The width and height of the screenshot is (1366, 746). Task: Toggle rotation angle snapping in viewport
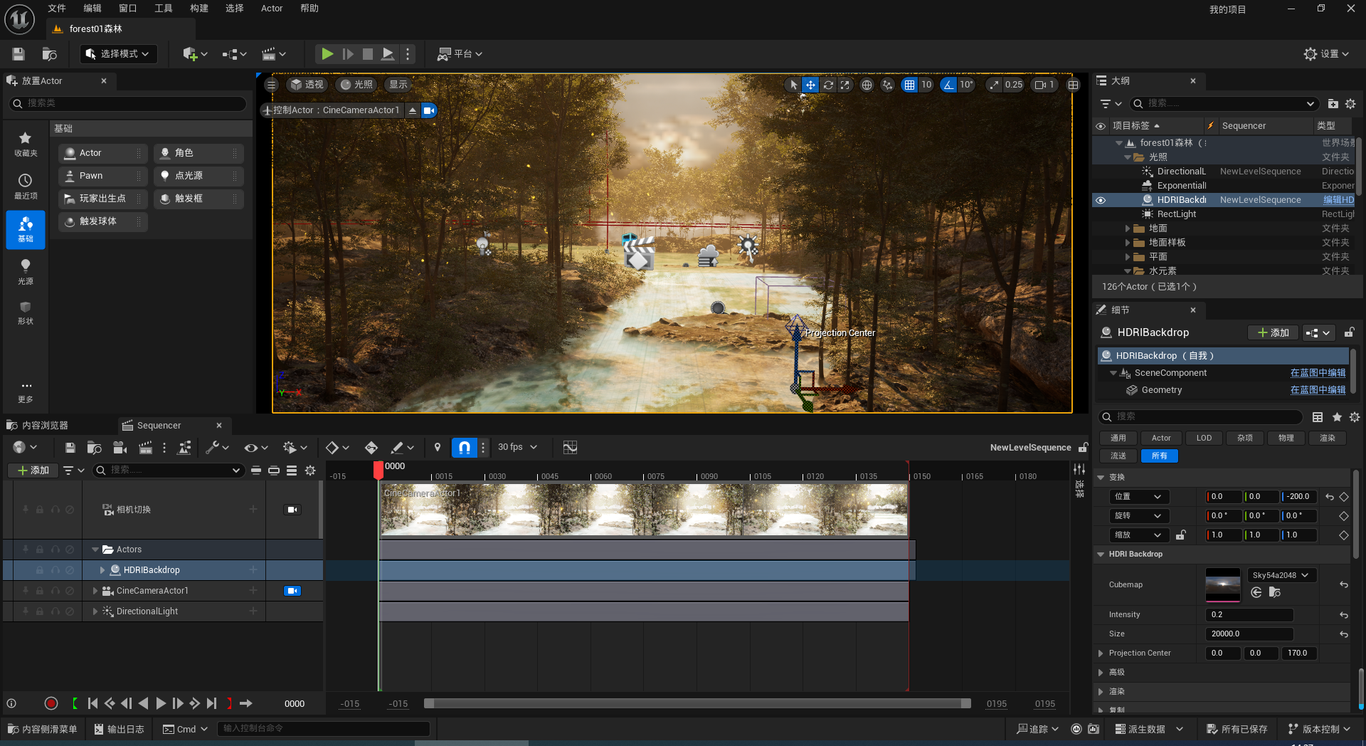click(x=949, y=85)
